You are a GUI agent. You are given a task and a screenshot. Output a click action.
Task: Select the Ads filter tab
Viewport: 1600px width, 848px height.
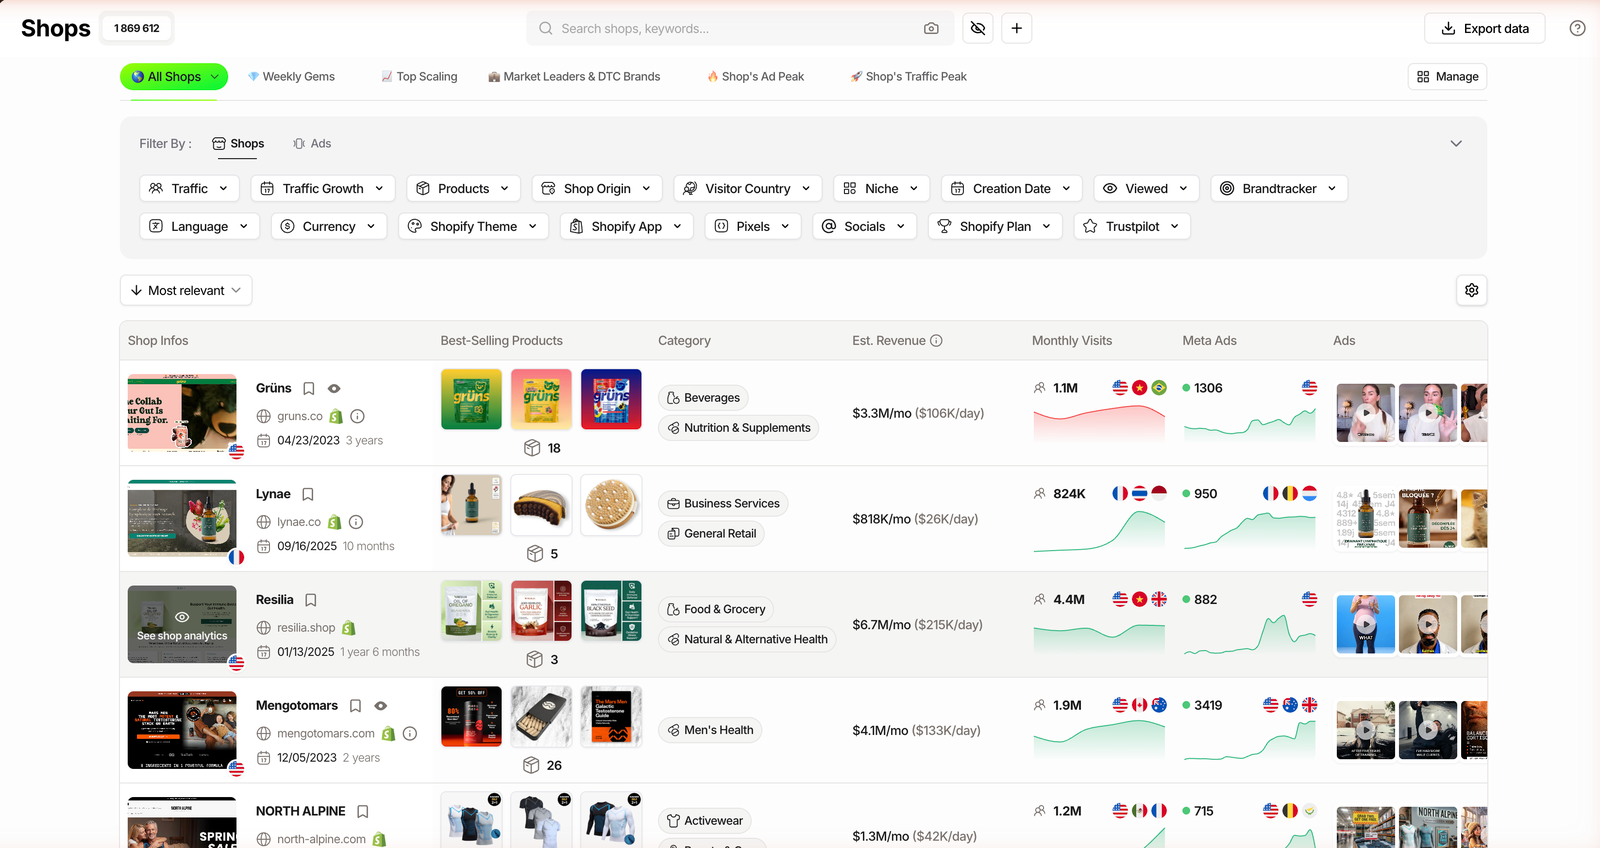pos(312,144)
